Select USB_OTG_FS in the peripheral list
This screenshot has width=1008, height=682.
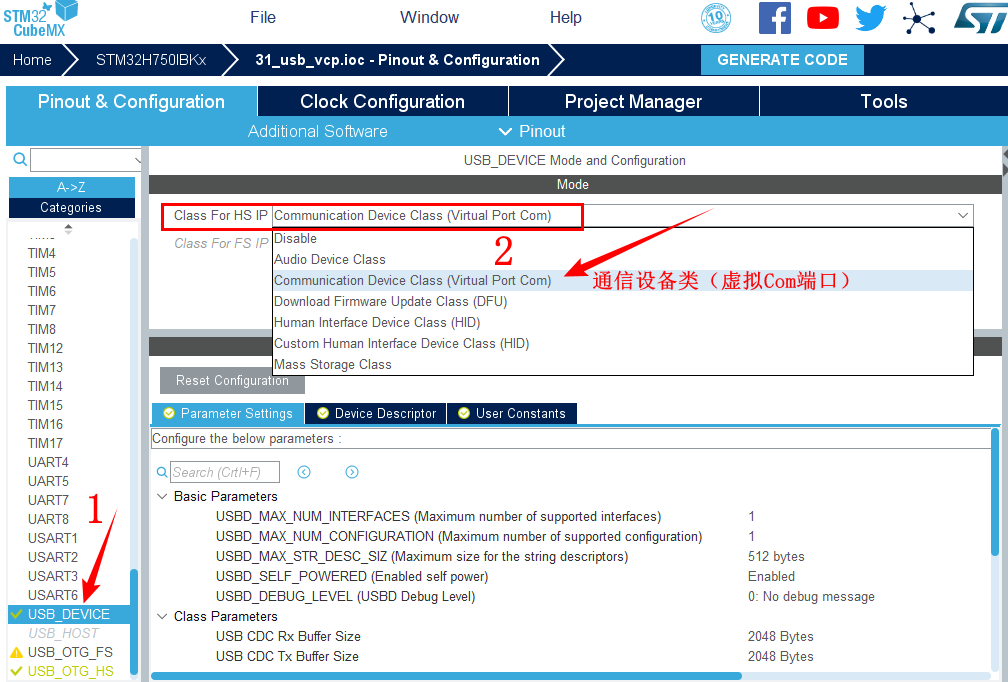(x=70, y=652)
